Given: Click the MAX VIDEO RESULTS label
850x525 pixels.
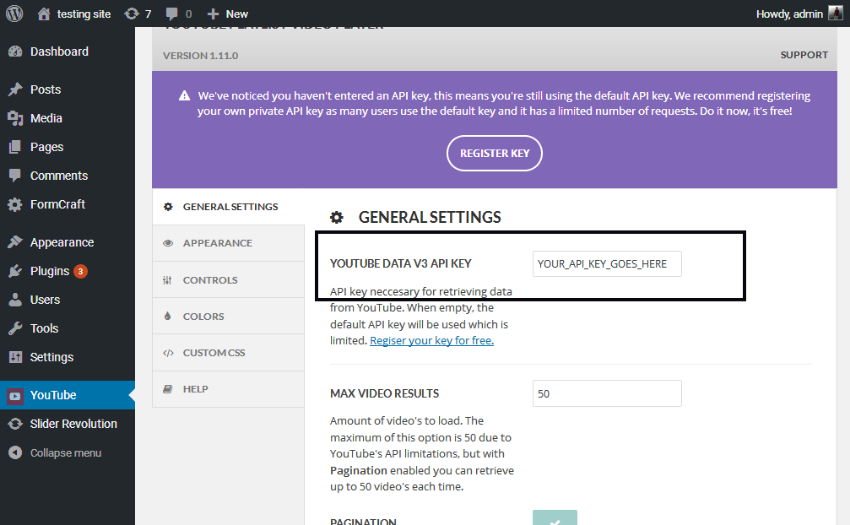Looking at the screenshot, I should [384, 394].
